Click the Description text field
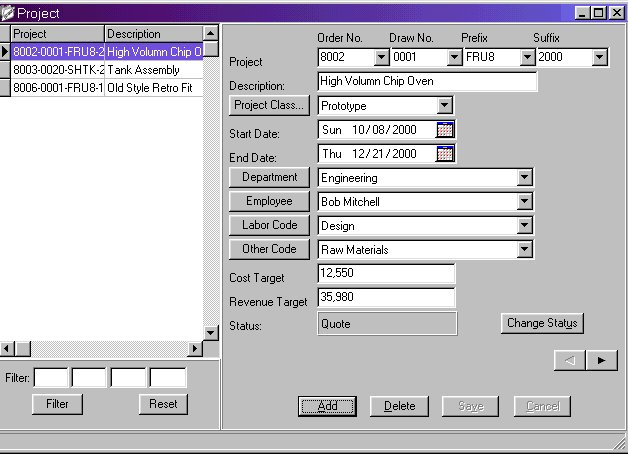Image resolution: width=628 pixels, height=454 pixels. (x=427, y=81)
